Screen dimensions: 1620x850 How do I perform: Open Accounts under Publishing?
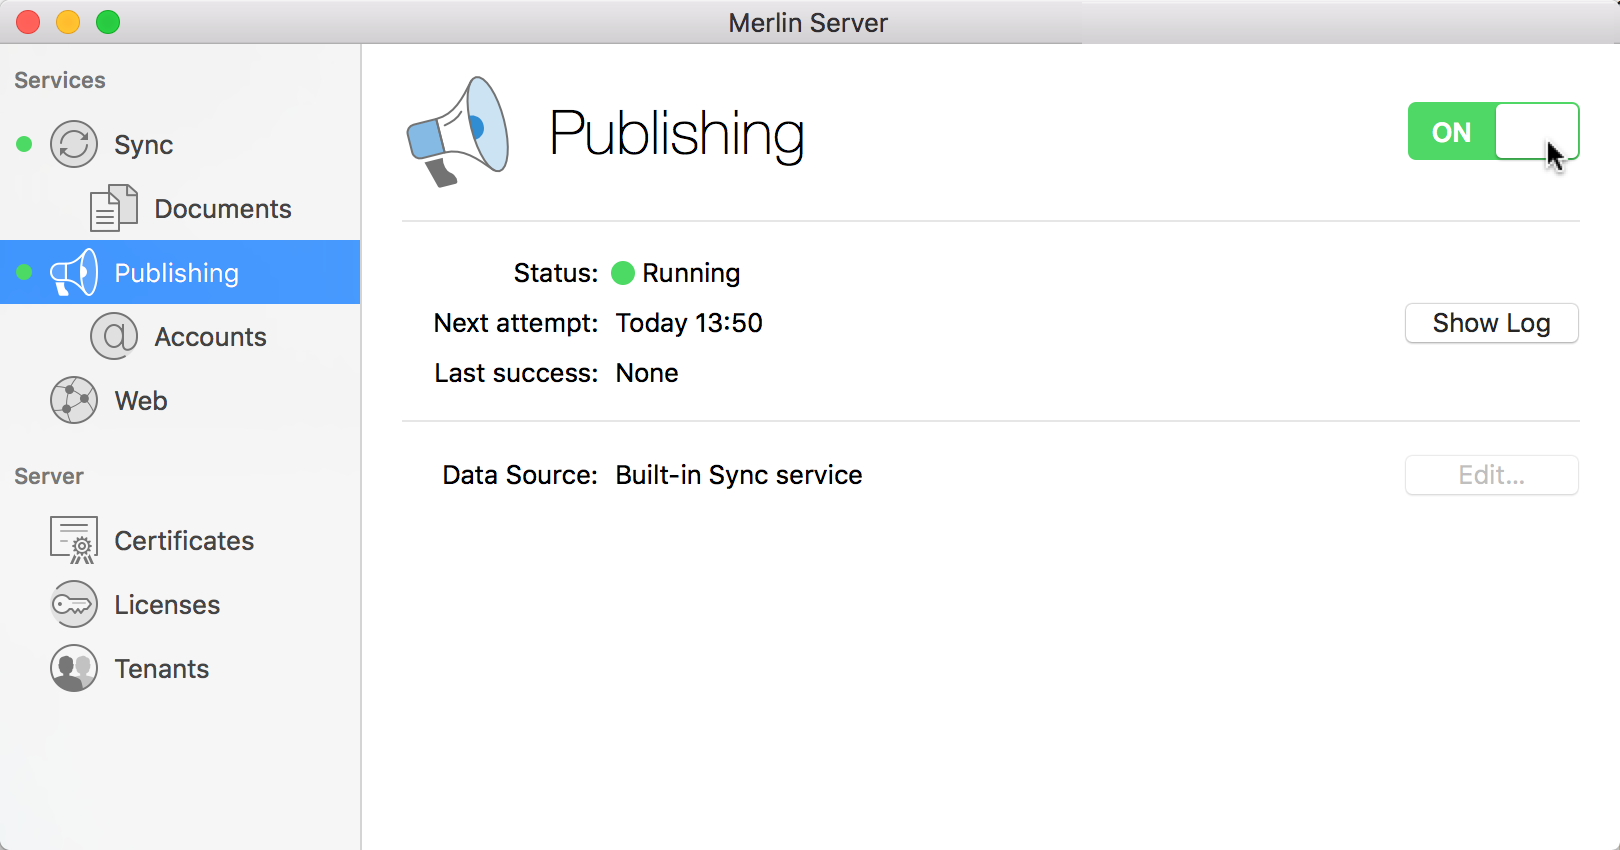click(x=180, y=336)
